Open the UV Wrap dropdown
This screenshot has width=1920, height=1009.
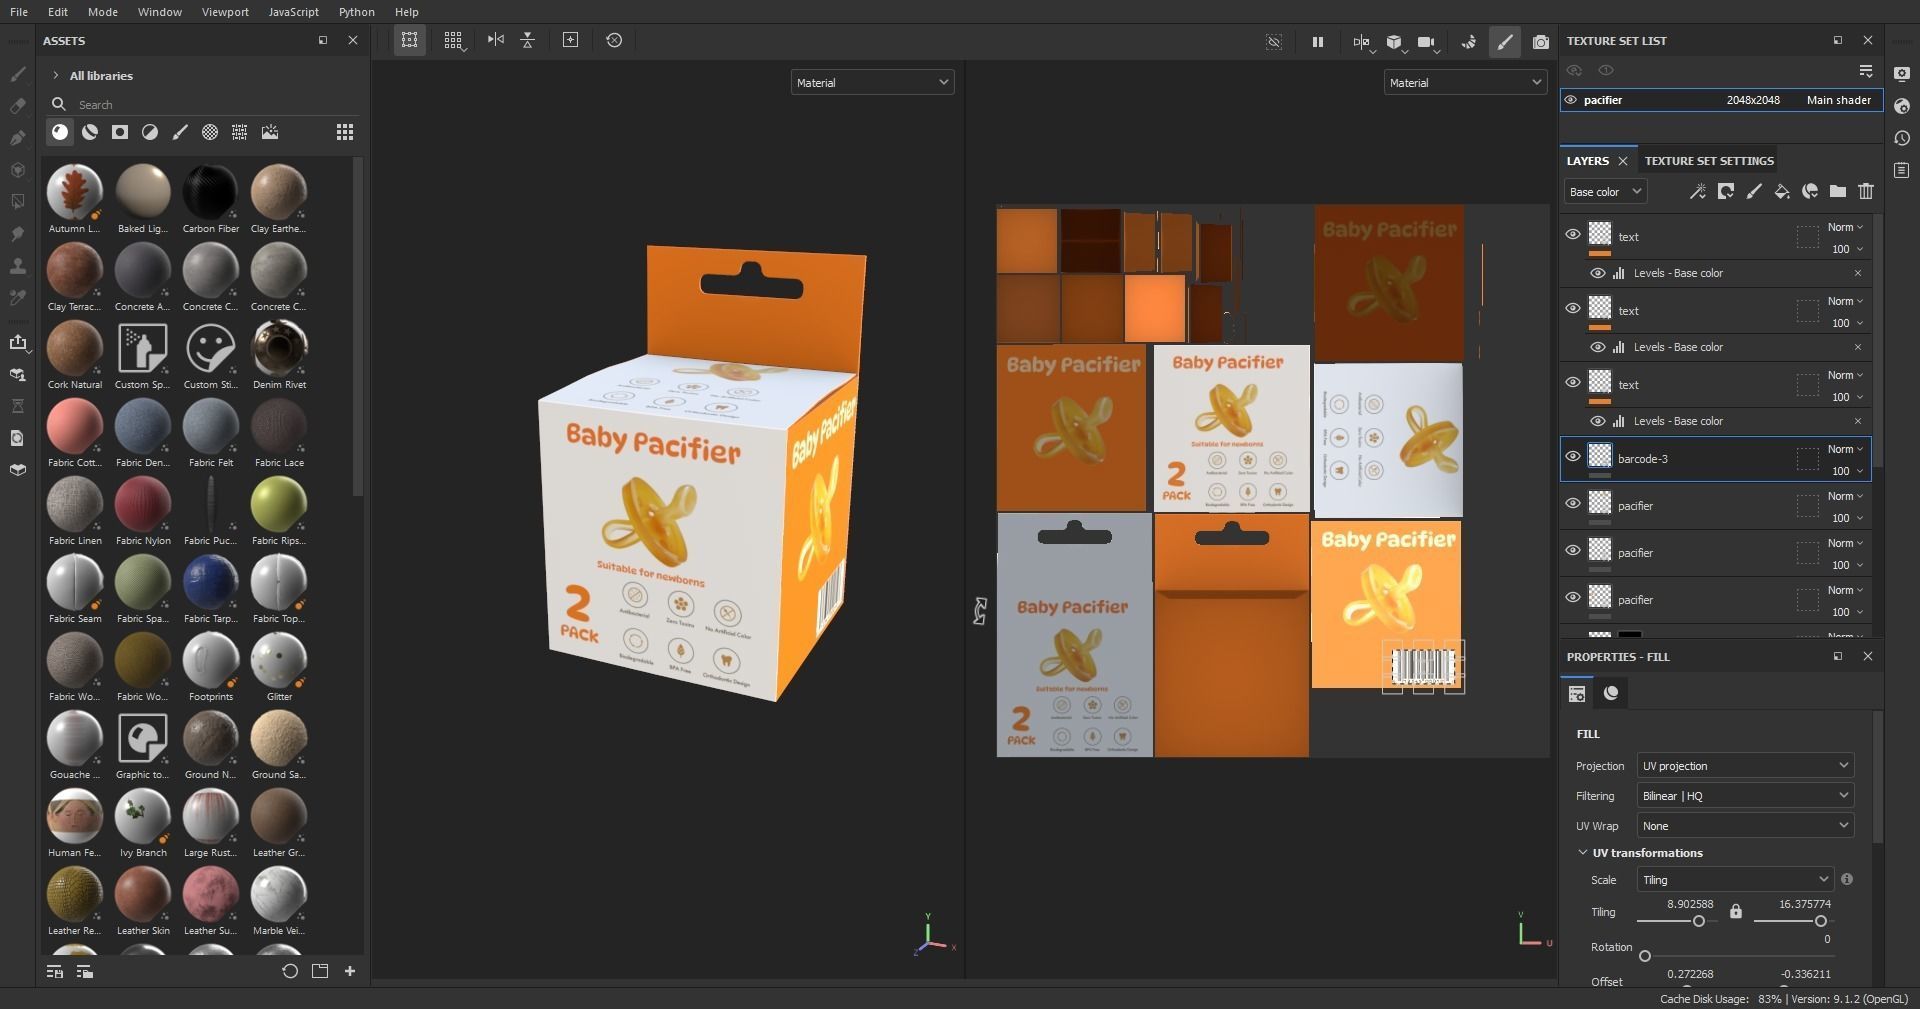(x=1745, y=826)
